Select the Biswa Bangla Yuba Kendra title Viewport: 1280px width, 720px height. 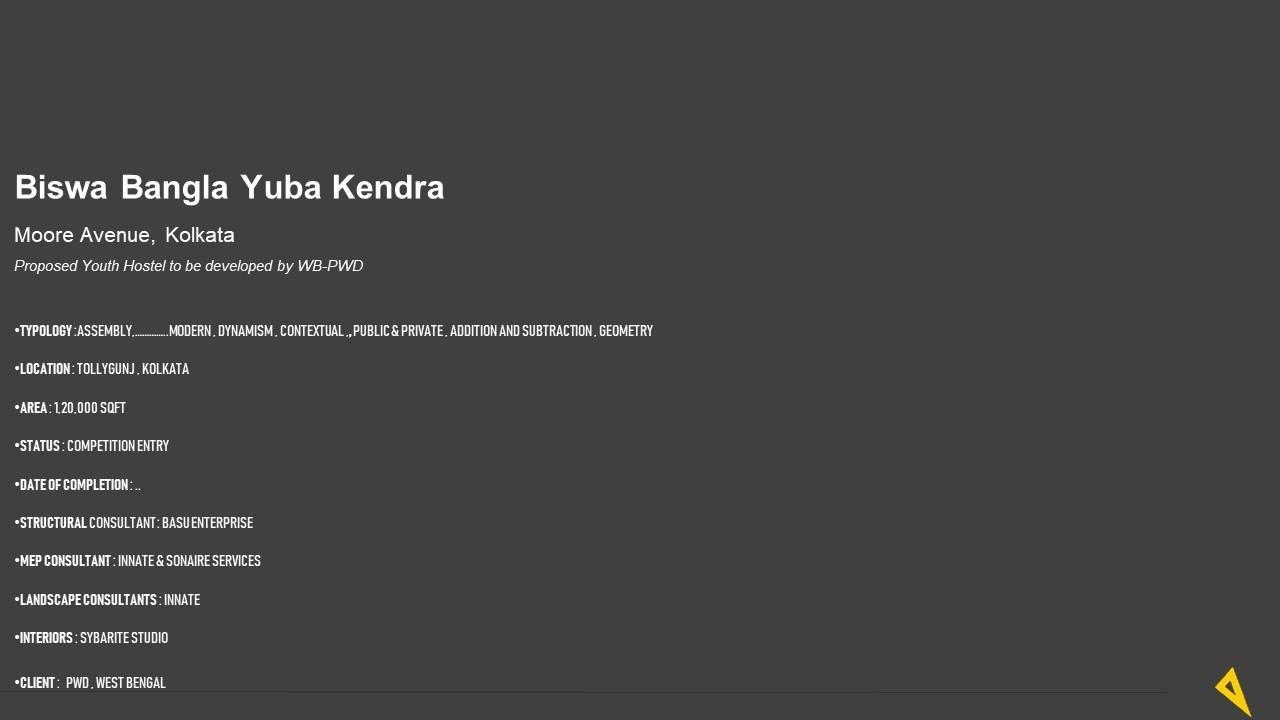pos(229,187)
